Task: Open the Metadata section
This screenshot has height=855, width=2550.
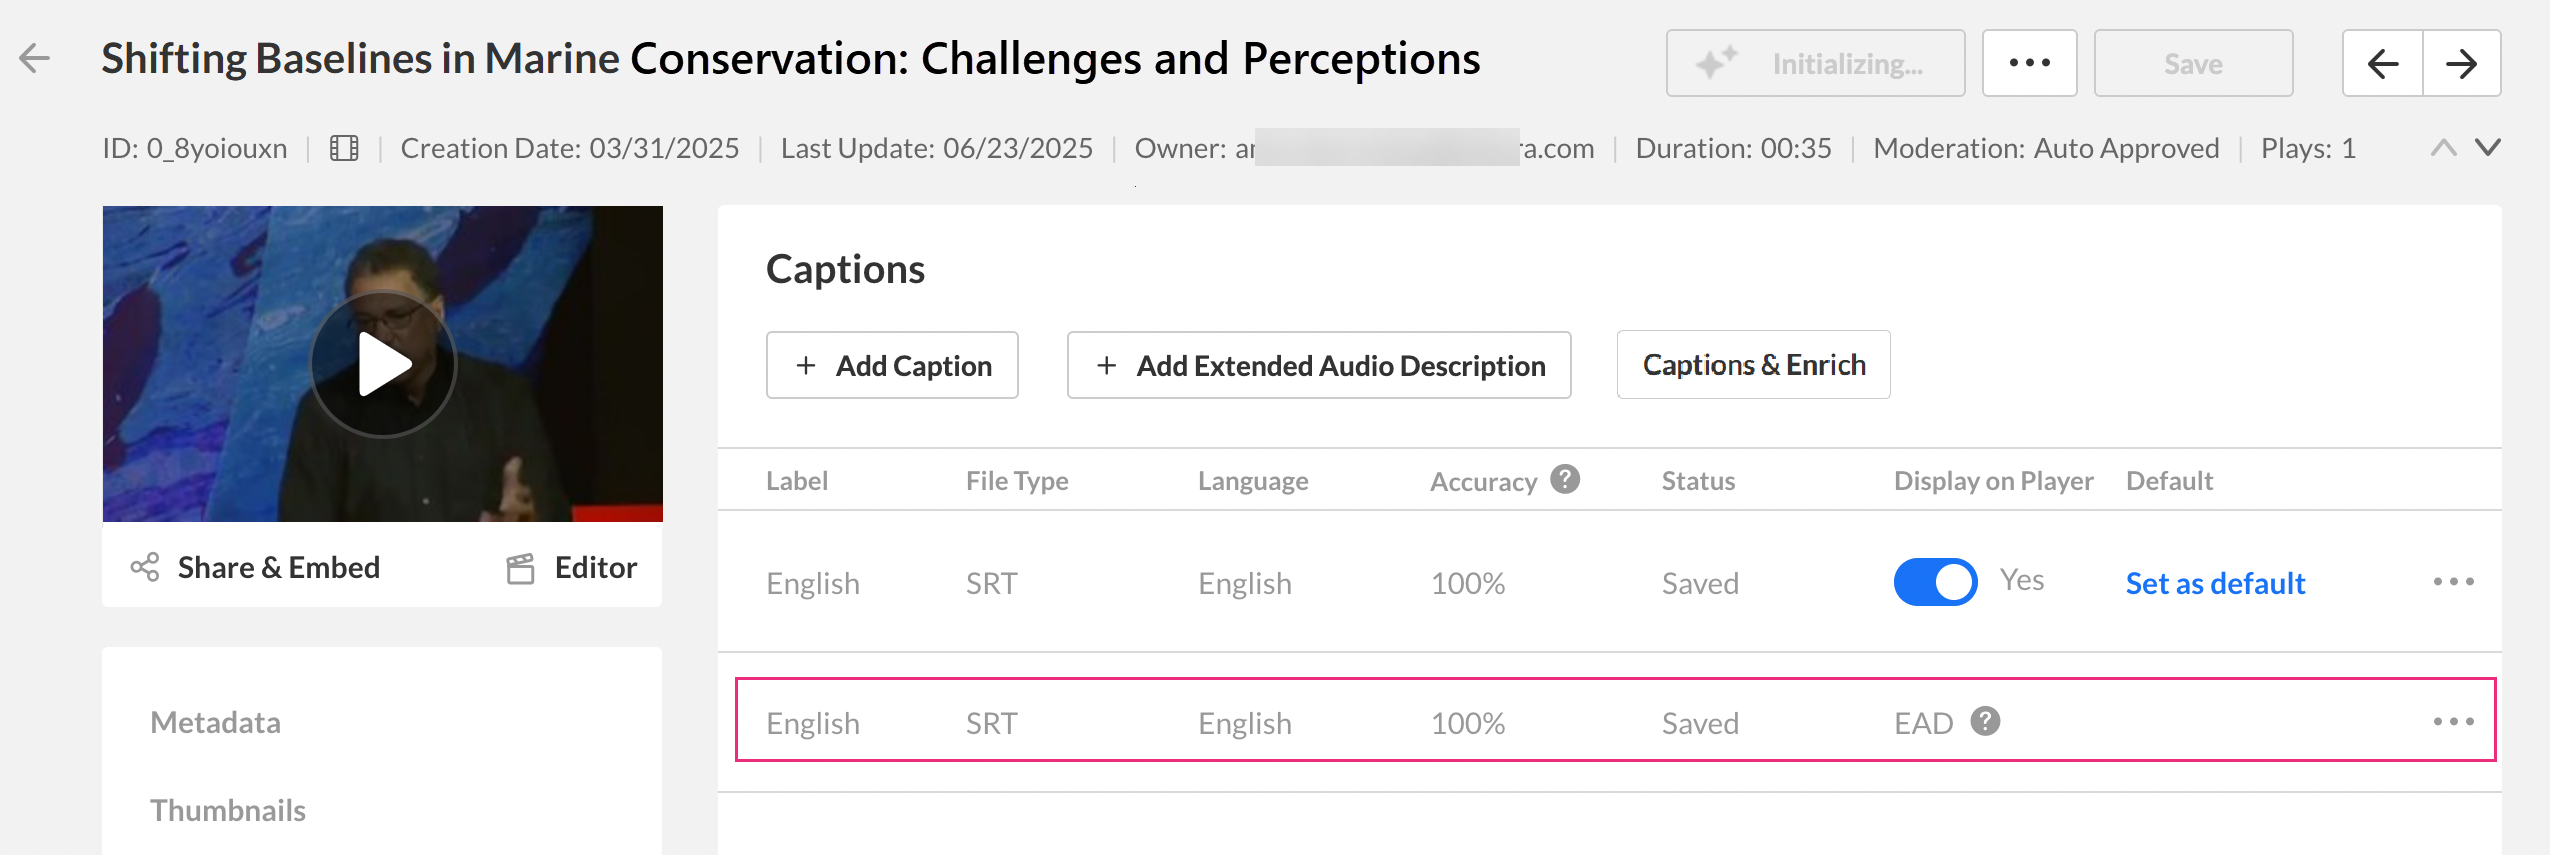Action: (215, 722)
